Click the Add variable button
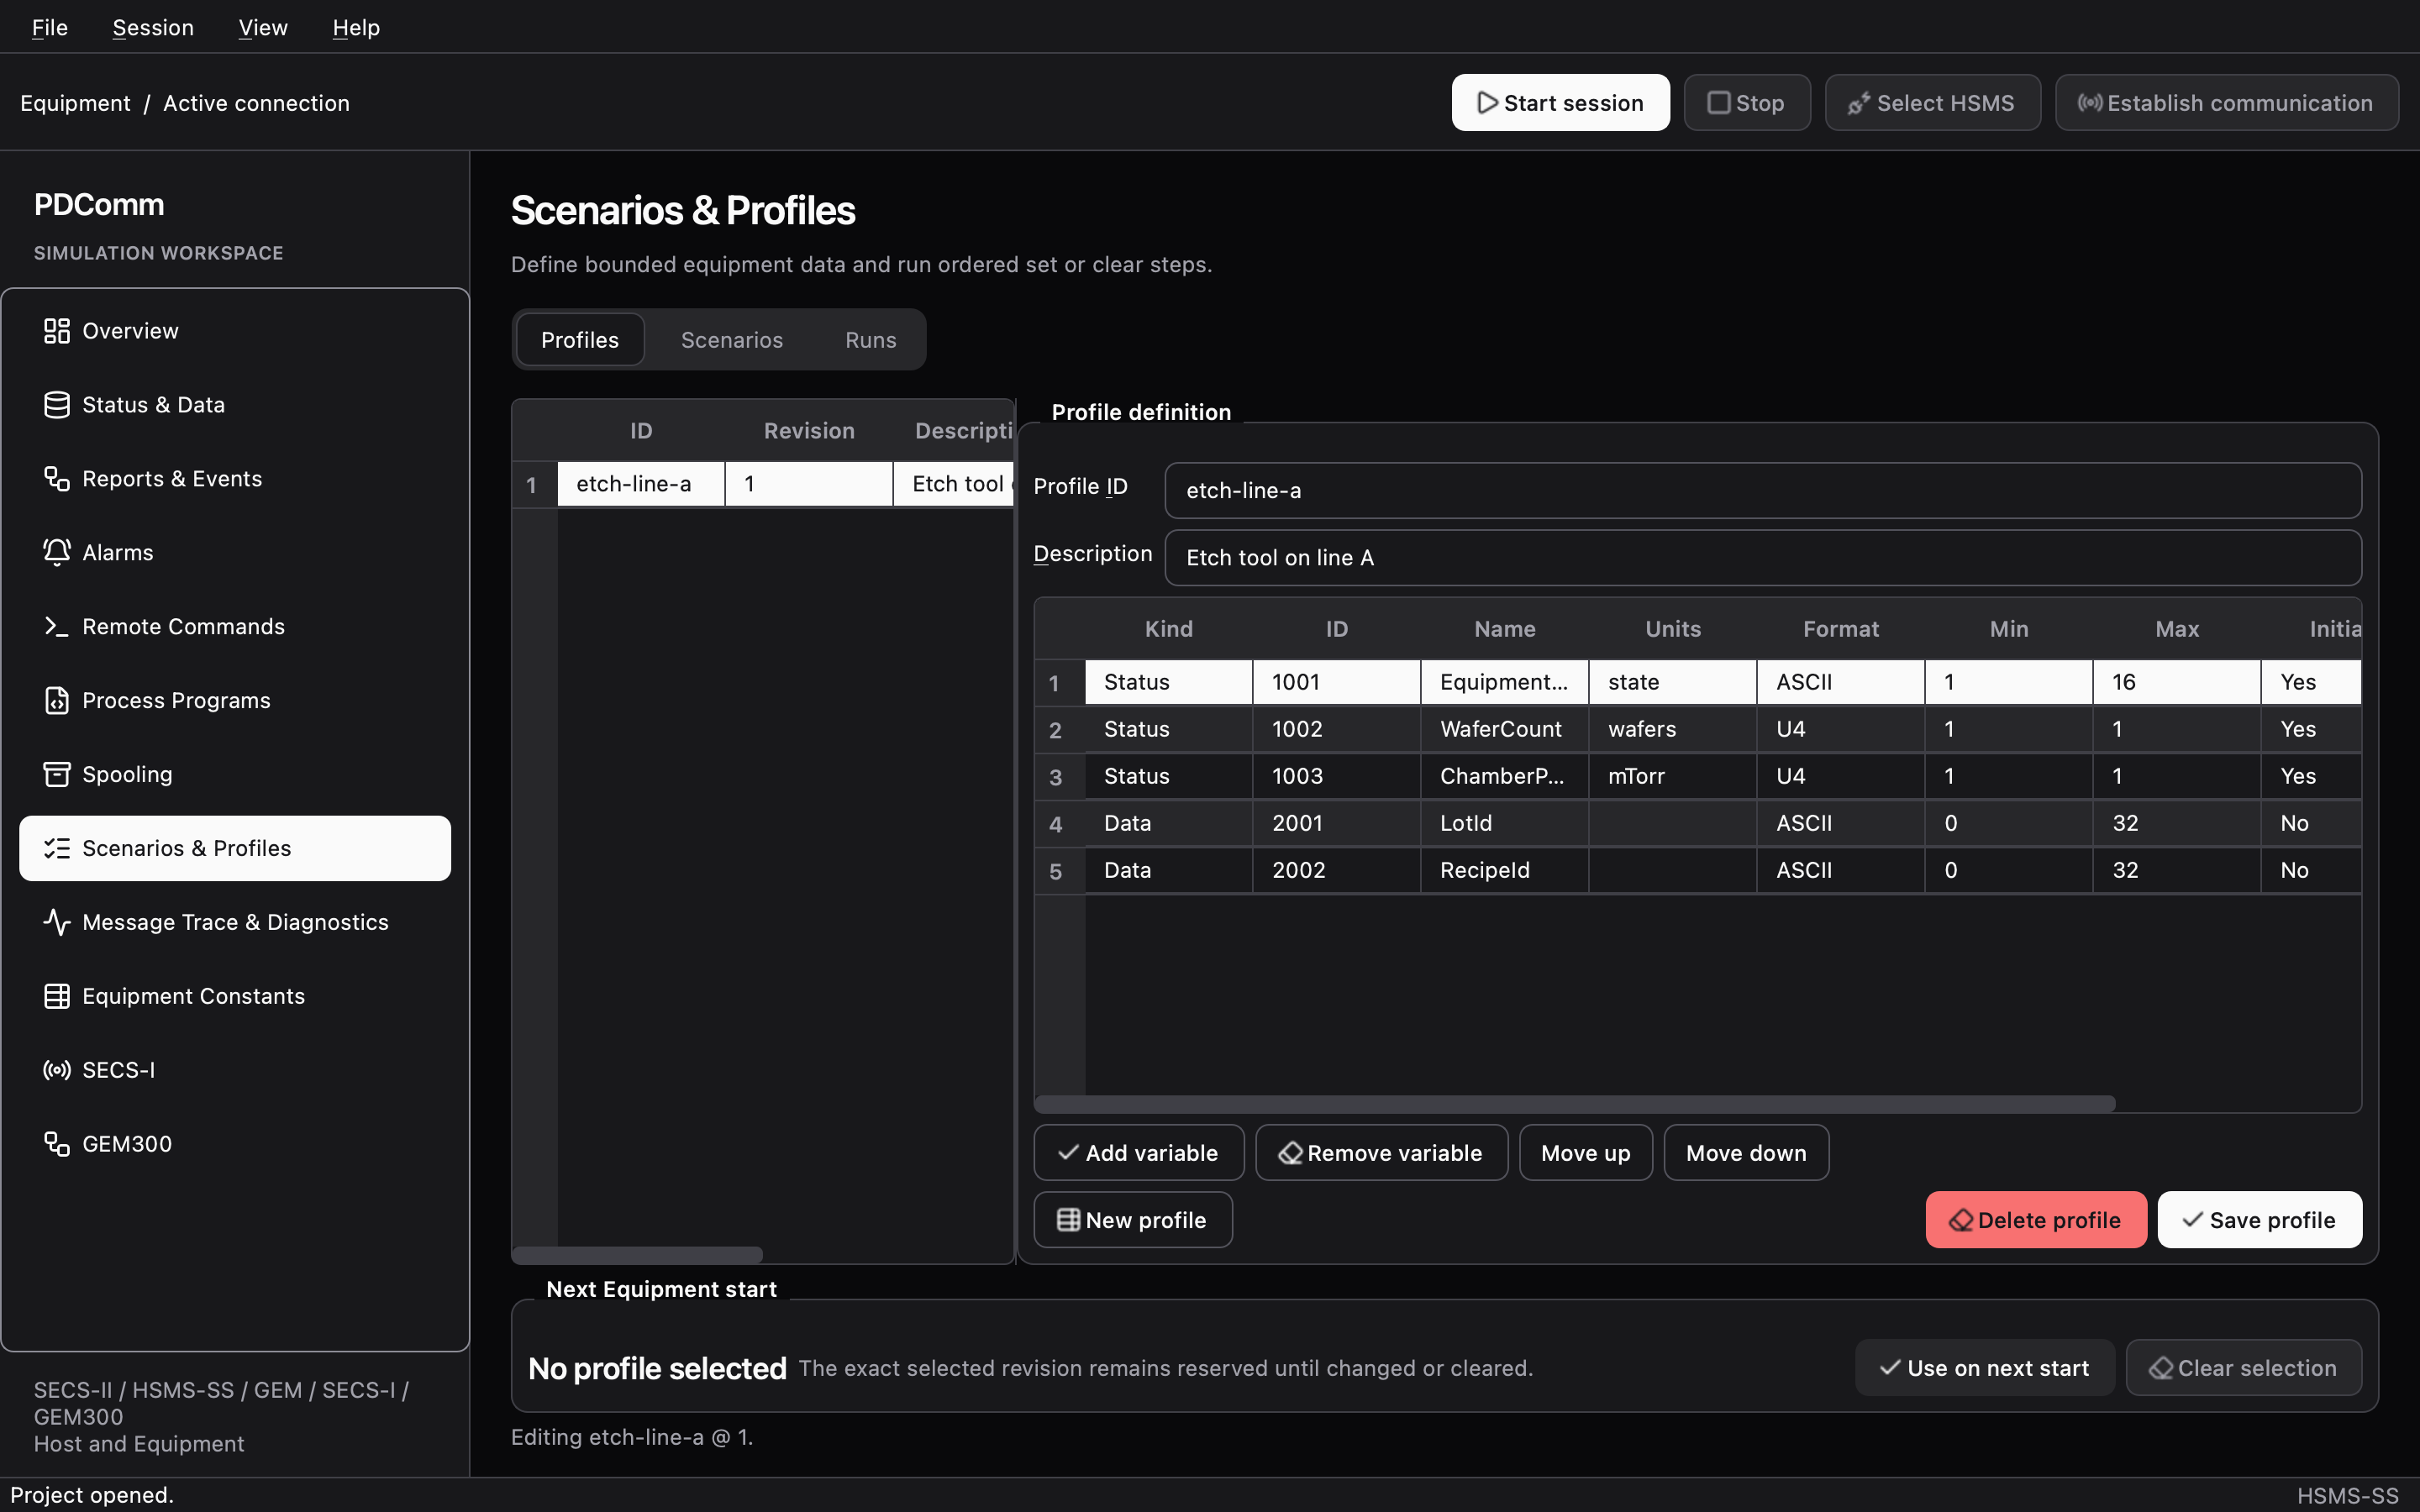Image resolution: width=2420 pixels, height=1512 pixels. point(1138,1153)
